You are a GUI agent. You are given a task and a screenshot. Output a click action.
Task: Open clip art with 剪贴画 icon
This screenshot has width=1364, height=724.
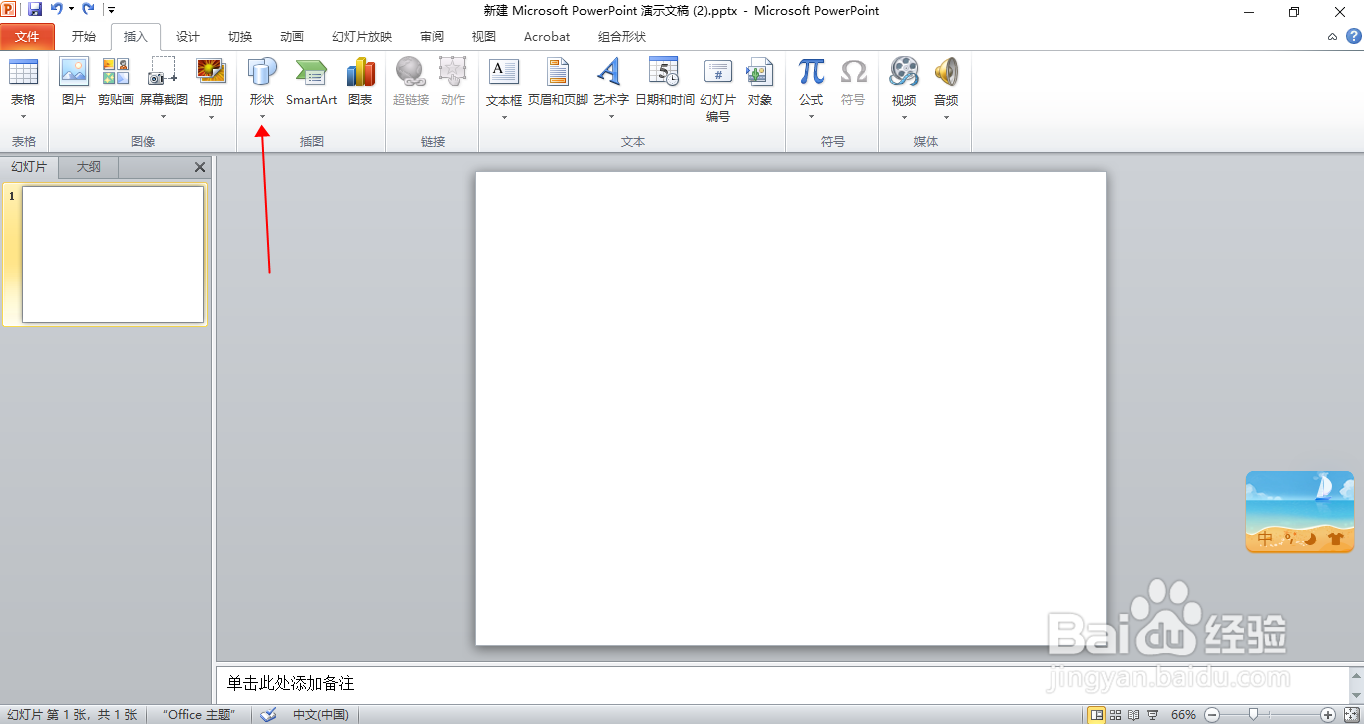[116, 72]
